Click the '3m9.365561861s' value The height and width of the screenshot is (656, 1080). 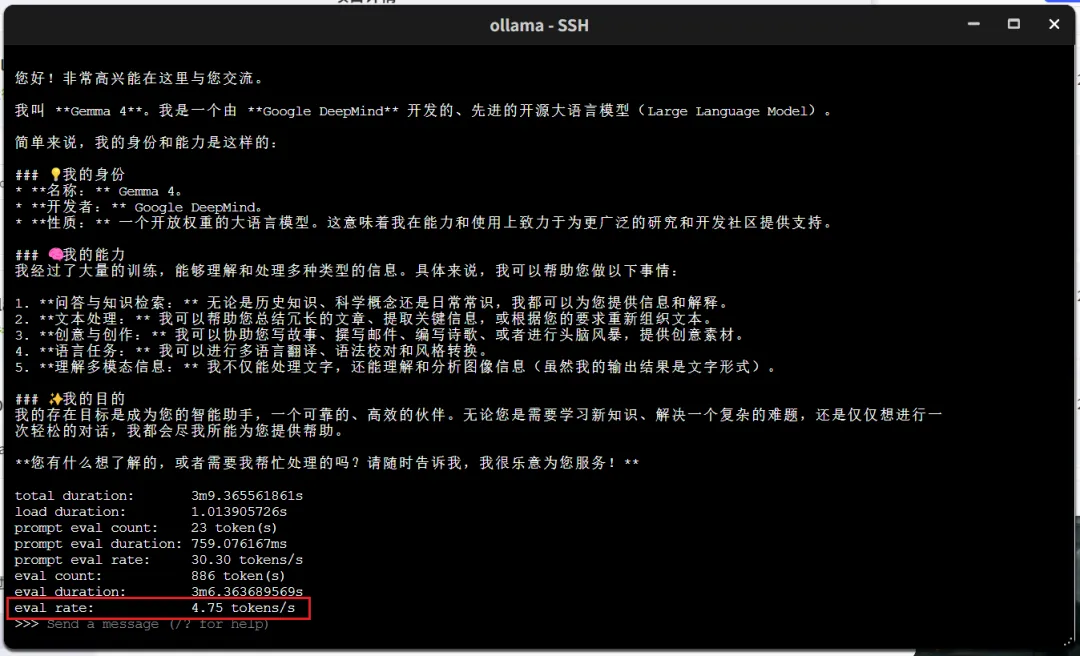pyautogui.click(x=247, y=496)
